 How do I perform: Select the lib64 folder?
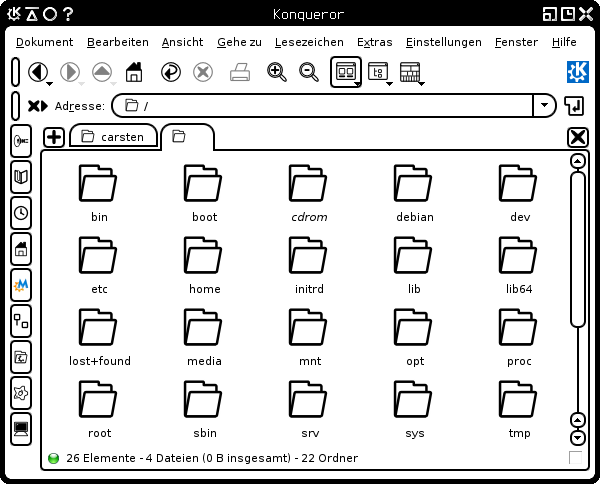(x=518, y=266)
